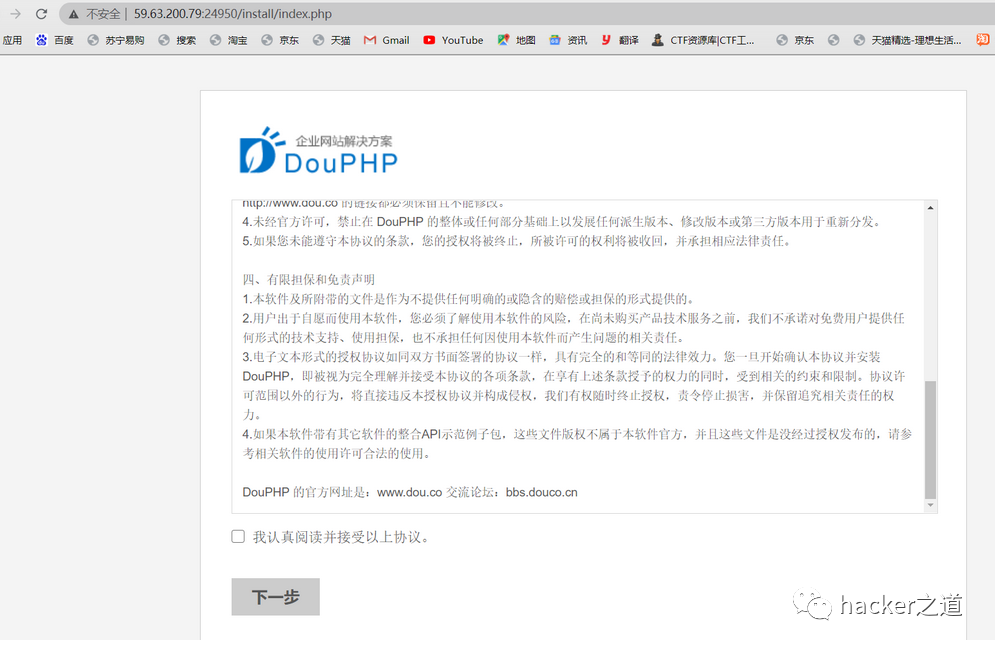Click the license scrollbar down arrow
Viewport: 995px width, 649px height.
[930, 505]
